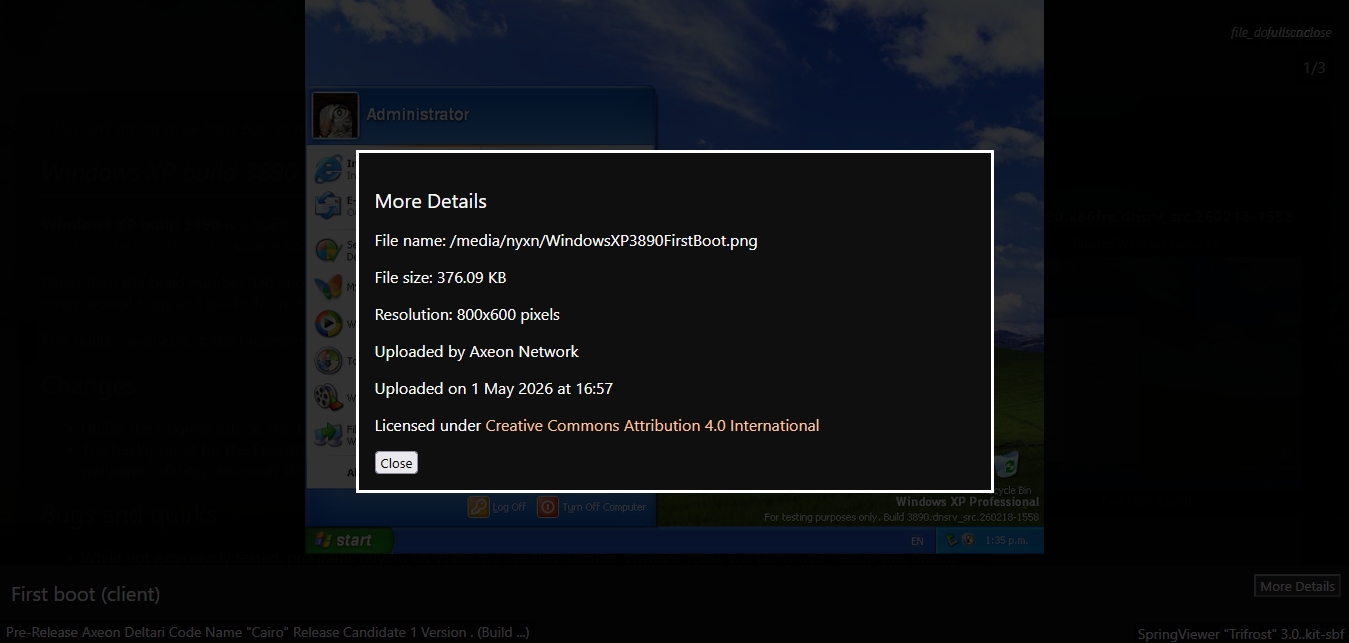Click the EN language indicator in the XP taskbar
1349x643 pixels.
click(917, 541)
